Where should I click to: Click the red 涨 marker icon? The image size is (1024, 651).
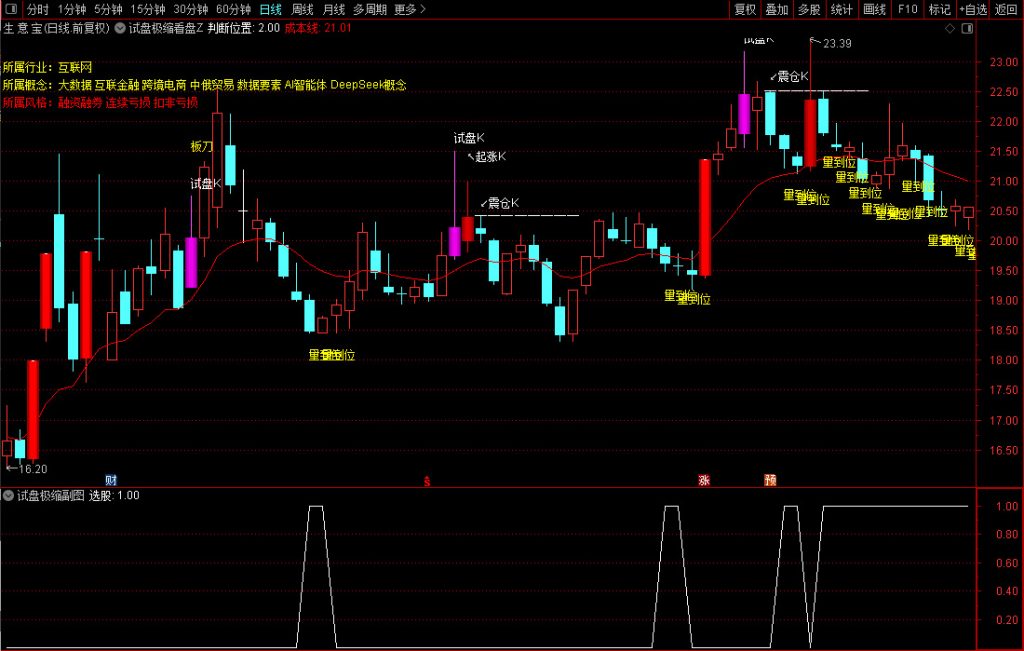point(704,480)
